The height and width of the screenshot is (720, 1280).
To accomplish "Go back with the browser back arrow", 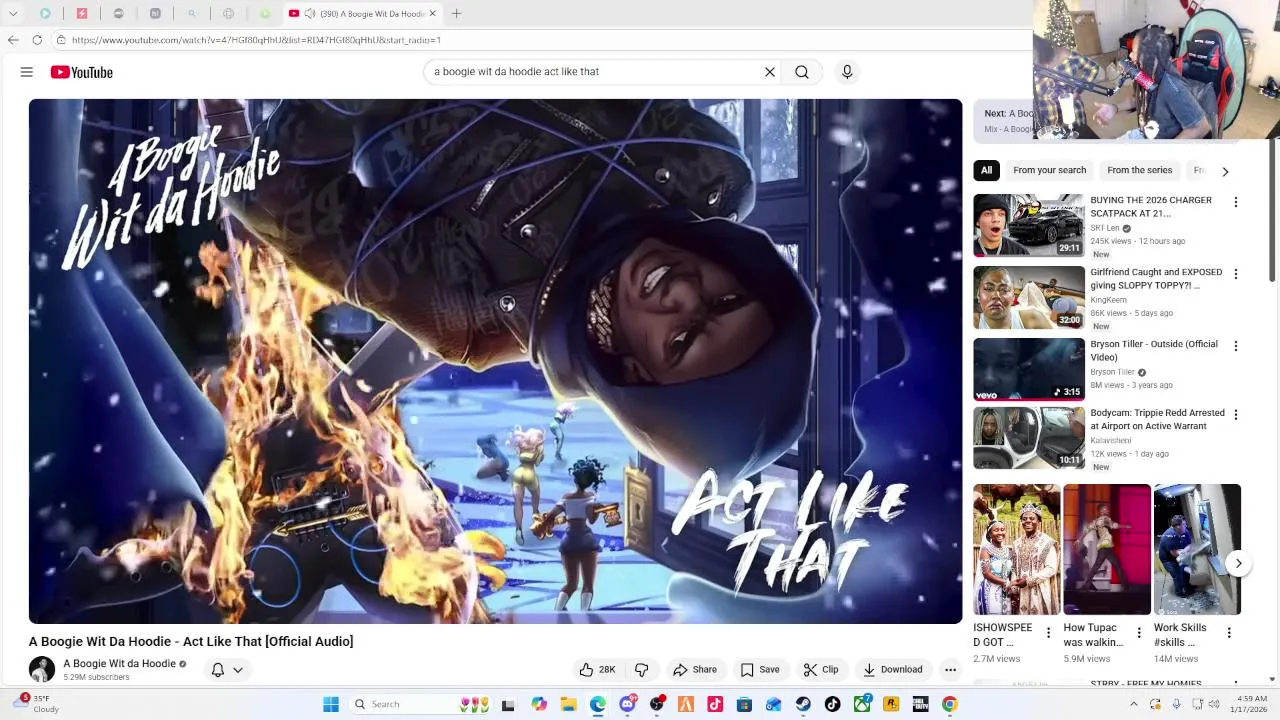I will (x=13, y=40).
